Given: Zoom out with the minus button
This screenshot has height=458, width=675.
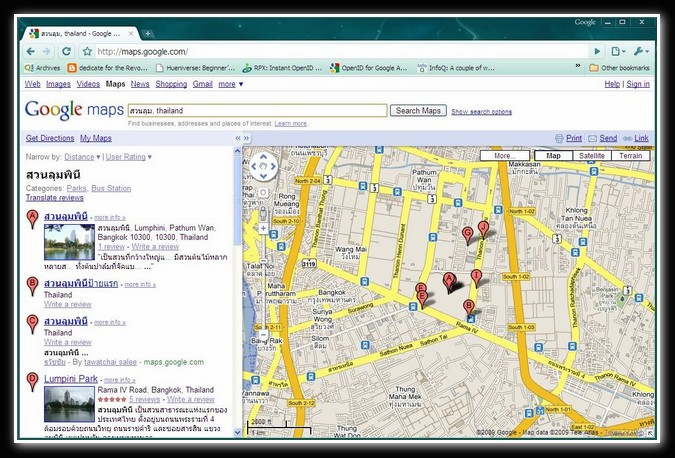Looking at the screenshot, I should click(x=263, y=334).
